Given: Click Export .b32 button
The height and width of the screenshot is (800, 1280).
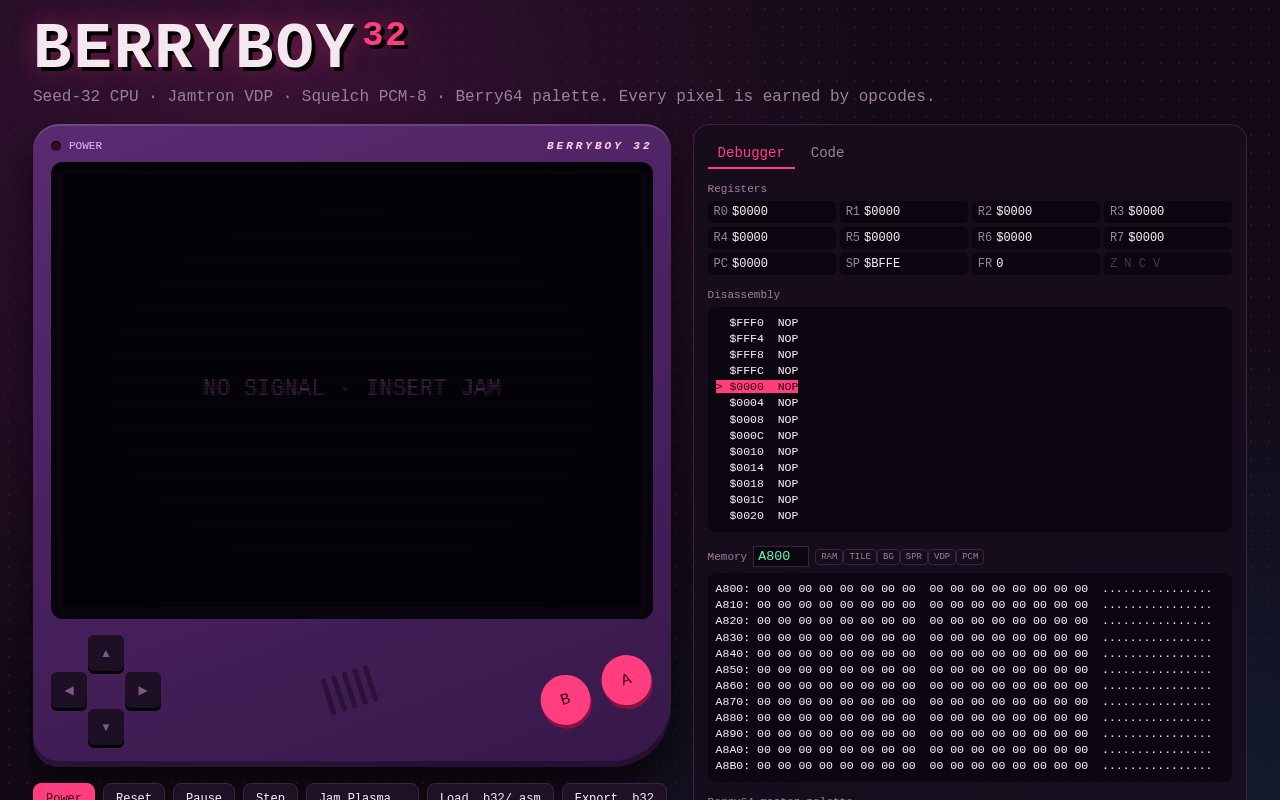Looking at the screenshot, I should [x=614, y=792].
